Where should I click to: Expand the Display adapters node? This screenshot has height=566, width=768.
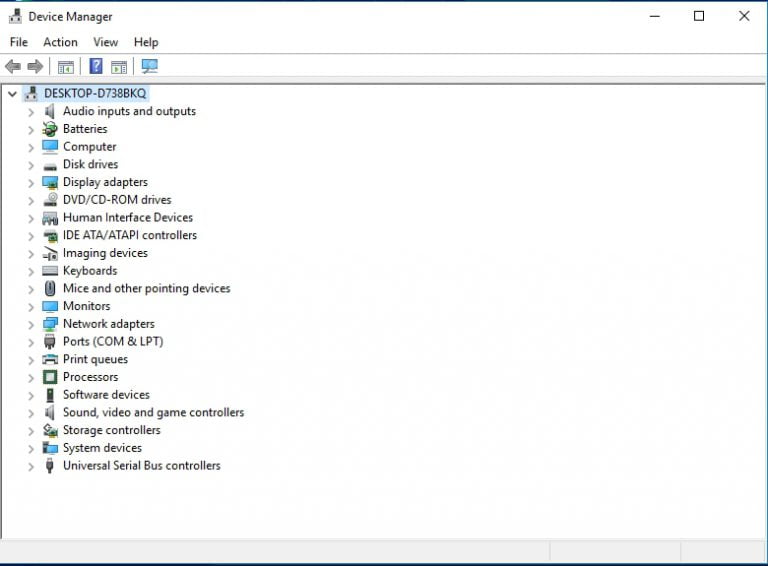point(31,183)
